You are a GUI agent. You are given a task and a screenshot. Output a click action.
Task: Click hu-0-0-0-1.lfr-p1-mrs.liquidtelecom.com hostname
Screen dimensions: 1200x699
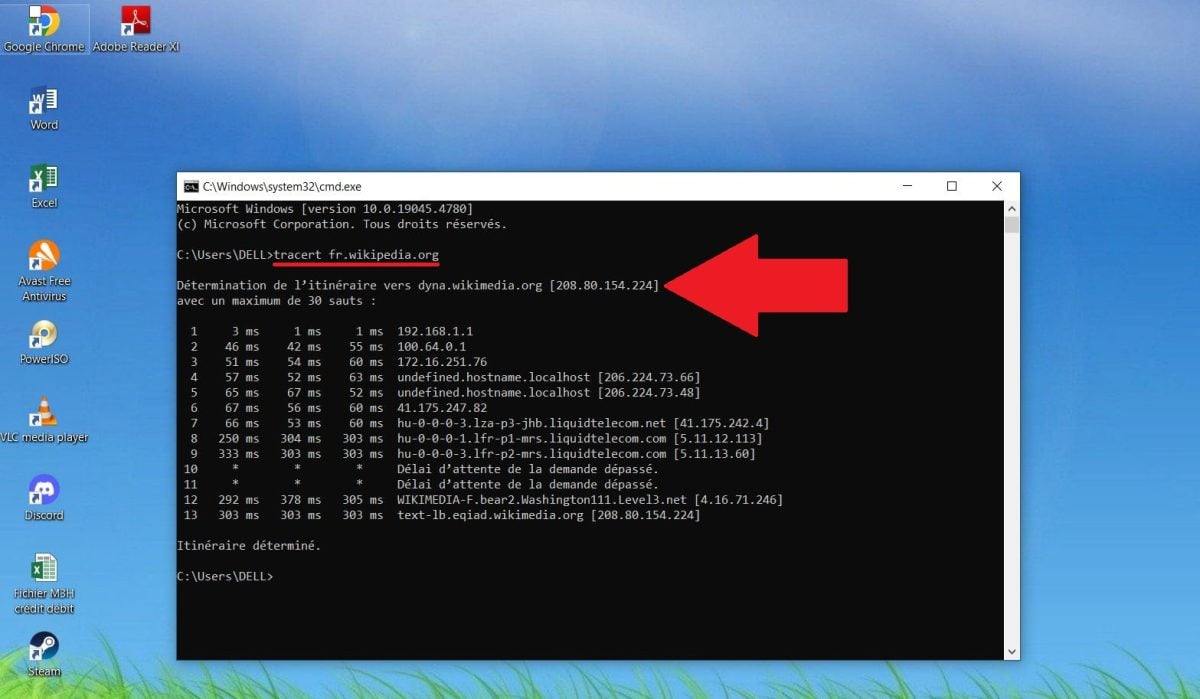(532, 439)
